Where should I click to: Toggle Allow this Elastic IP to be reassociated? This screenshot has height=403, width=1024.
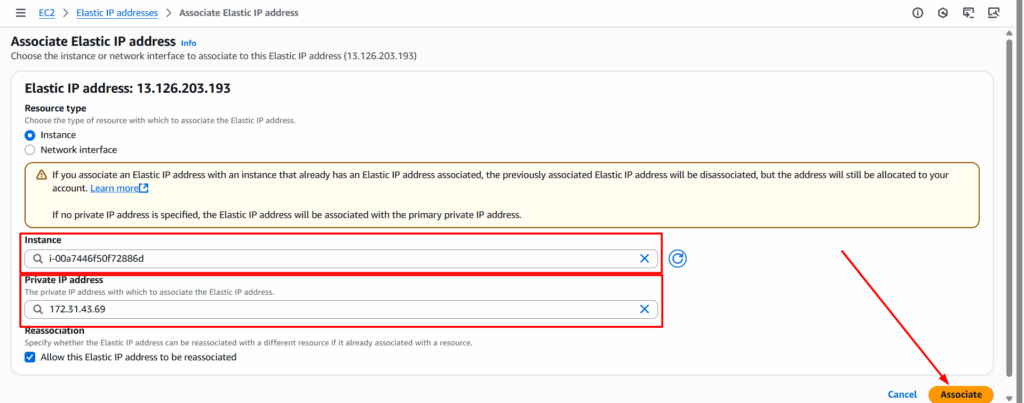(x=29, y=357)
